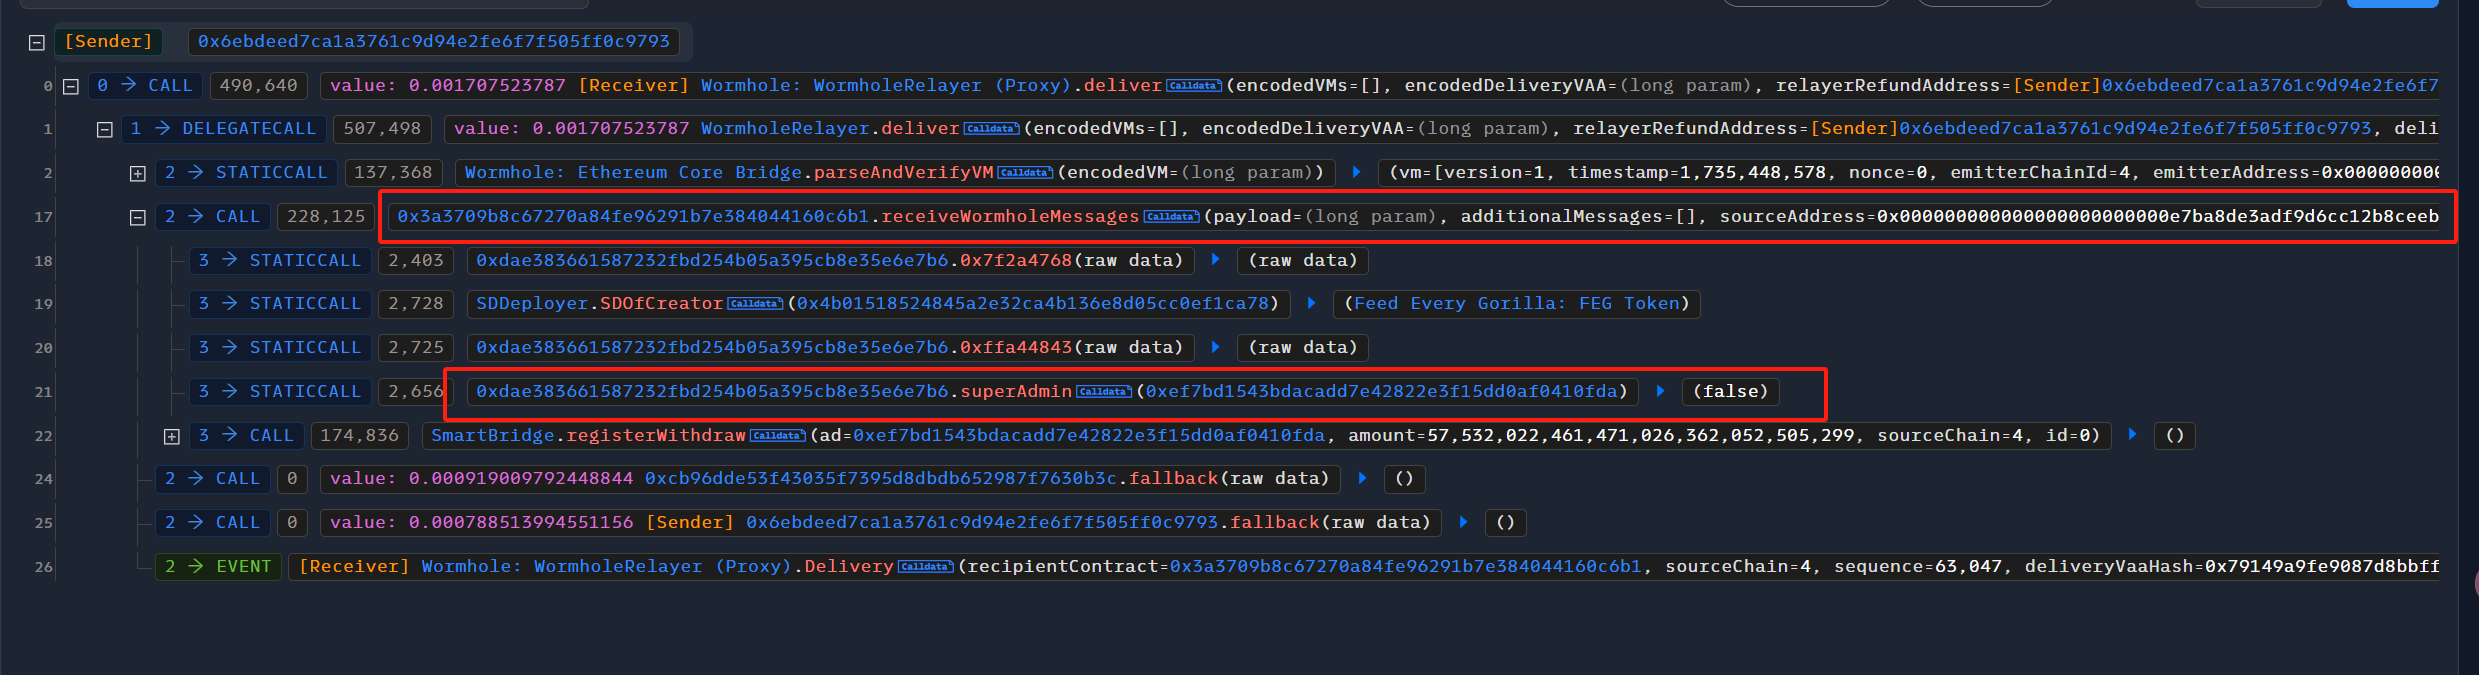Click return arrow on SDOfCreator row
Viewport: 2479px width, 675px height.
pos(1311,303)
